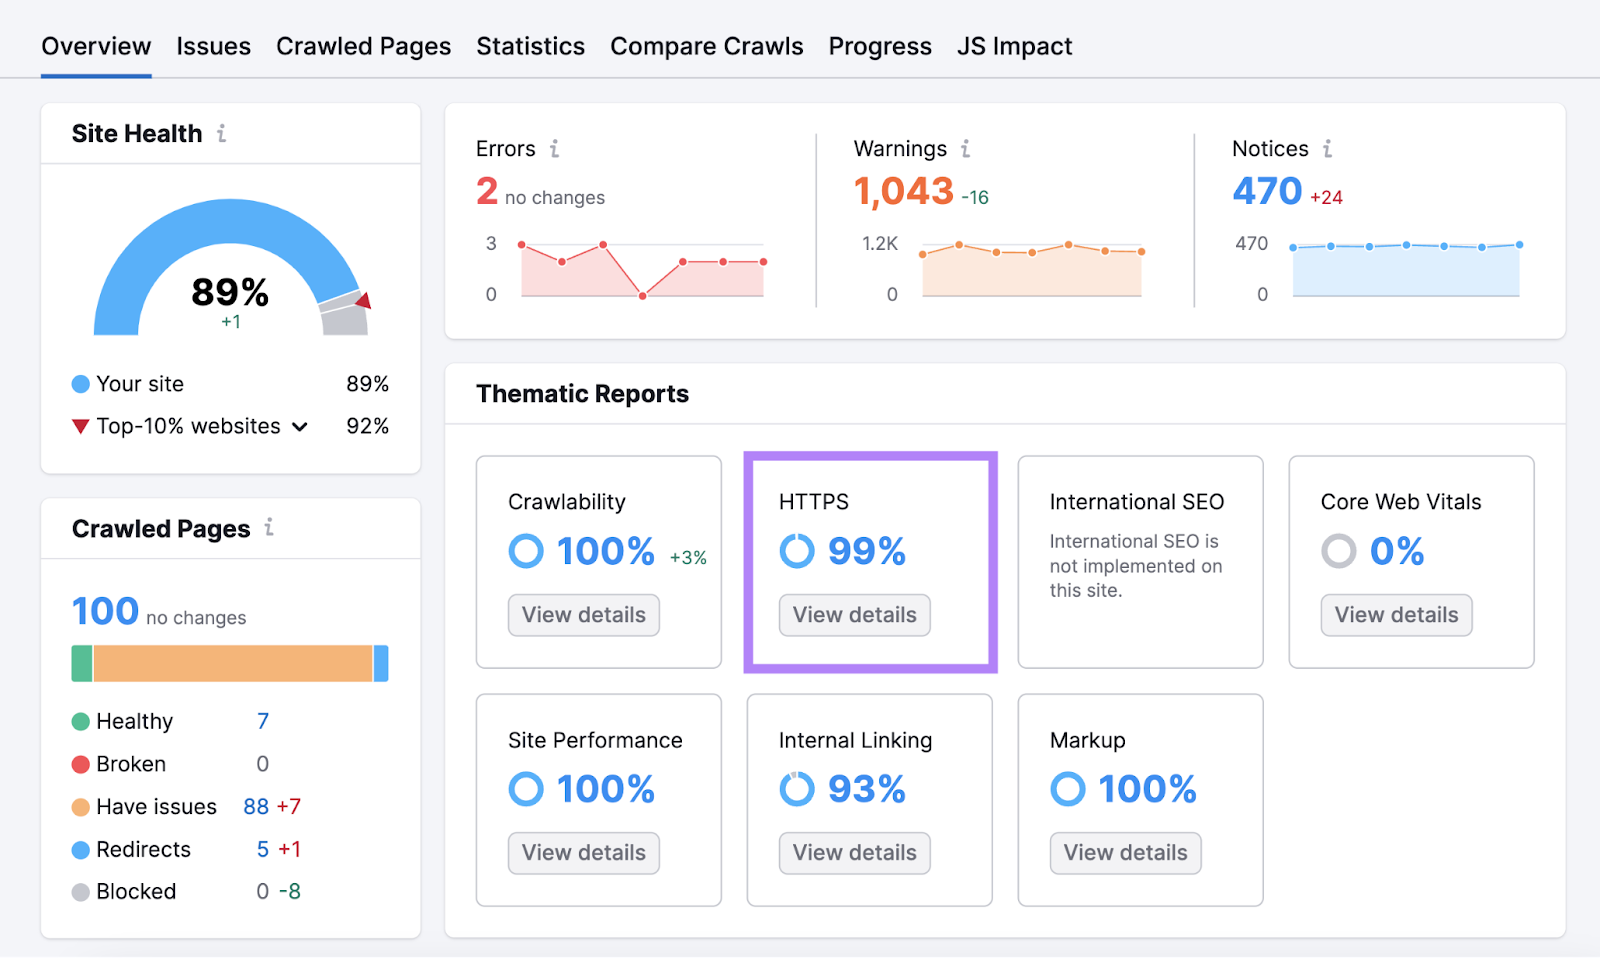Click the Site Health info icon

pos(222,132)
